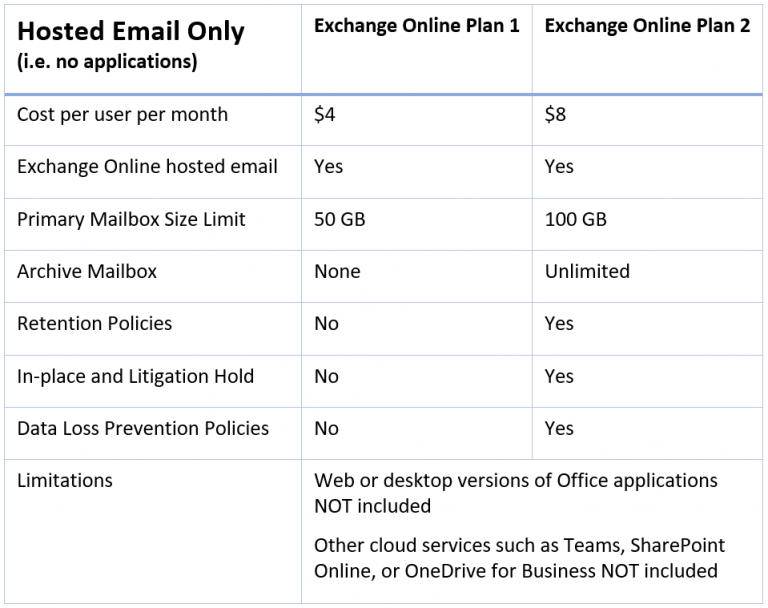Click the 'None' archive mailbox value

337,271
